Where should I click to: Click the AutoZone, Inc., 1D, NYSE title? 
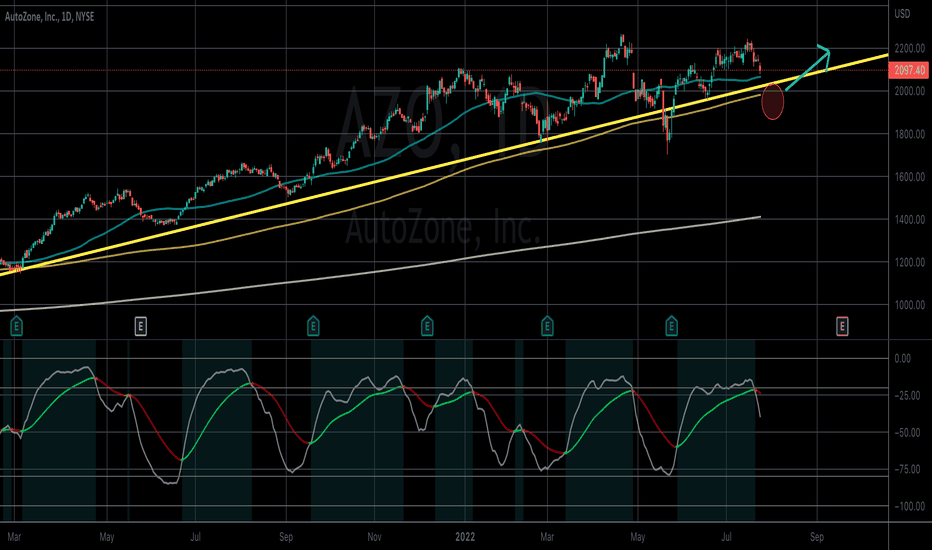[49, 17]
